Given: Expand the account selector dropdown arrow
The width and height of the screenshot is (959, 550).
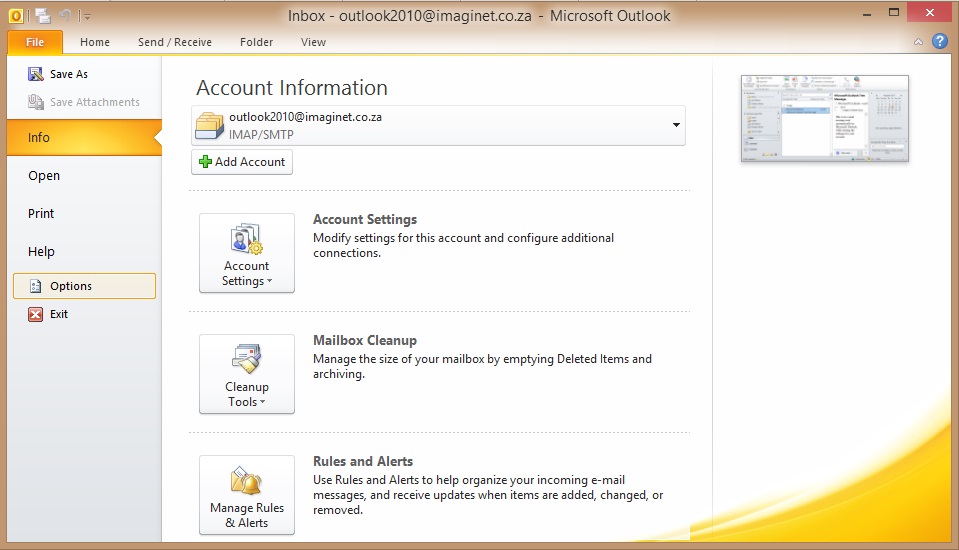Looking at the screenshot, I should [x=676, y=125].
